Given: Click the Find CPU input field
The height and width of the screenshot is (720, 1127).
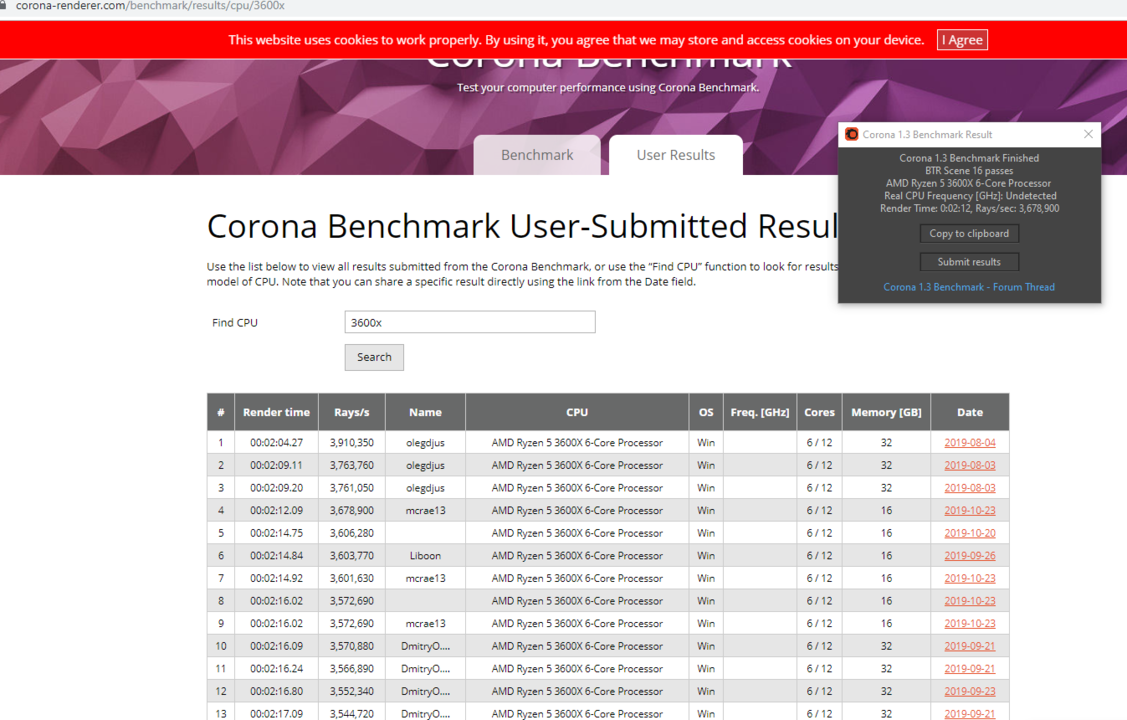Looking at the screenshot, I should click(470, 322).
